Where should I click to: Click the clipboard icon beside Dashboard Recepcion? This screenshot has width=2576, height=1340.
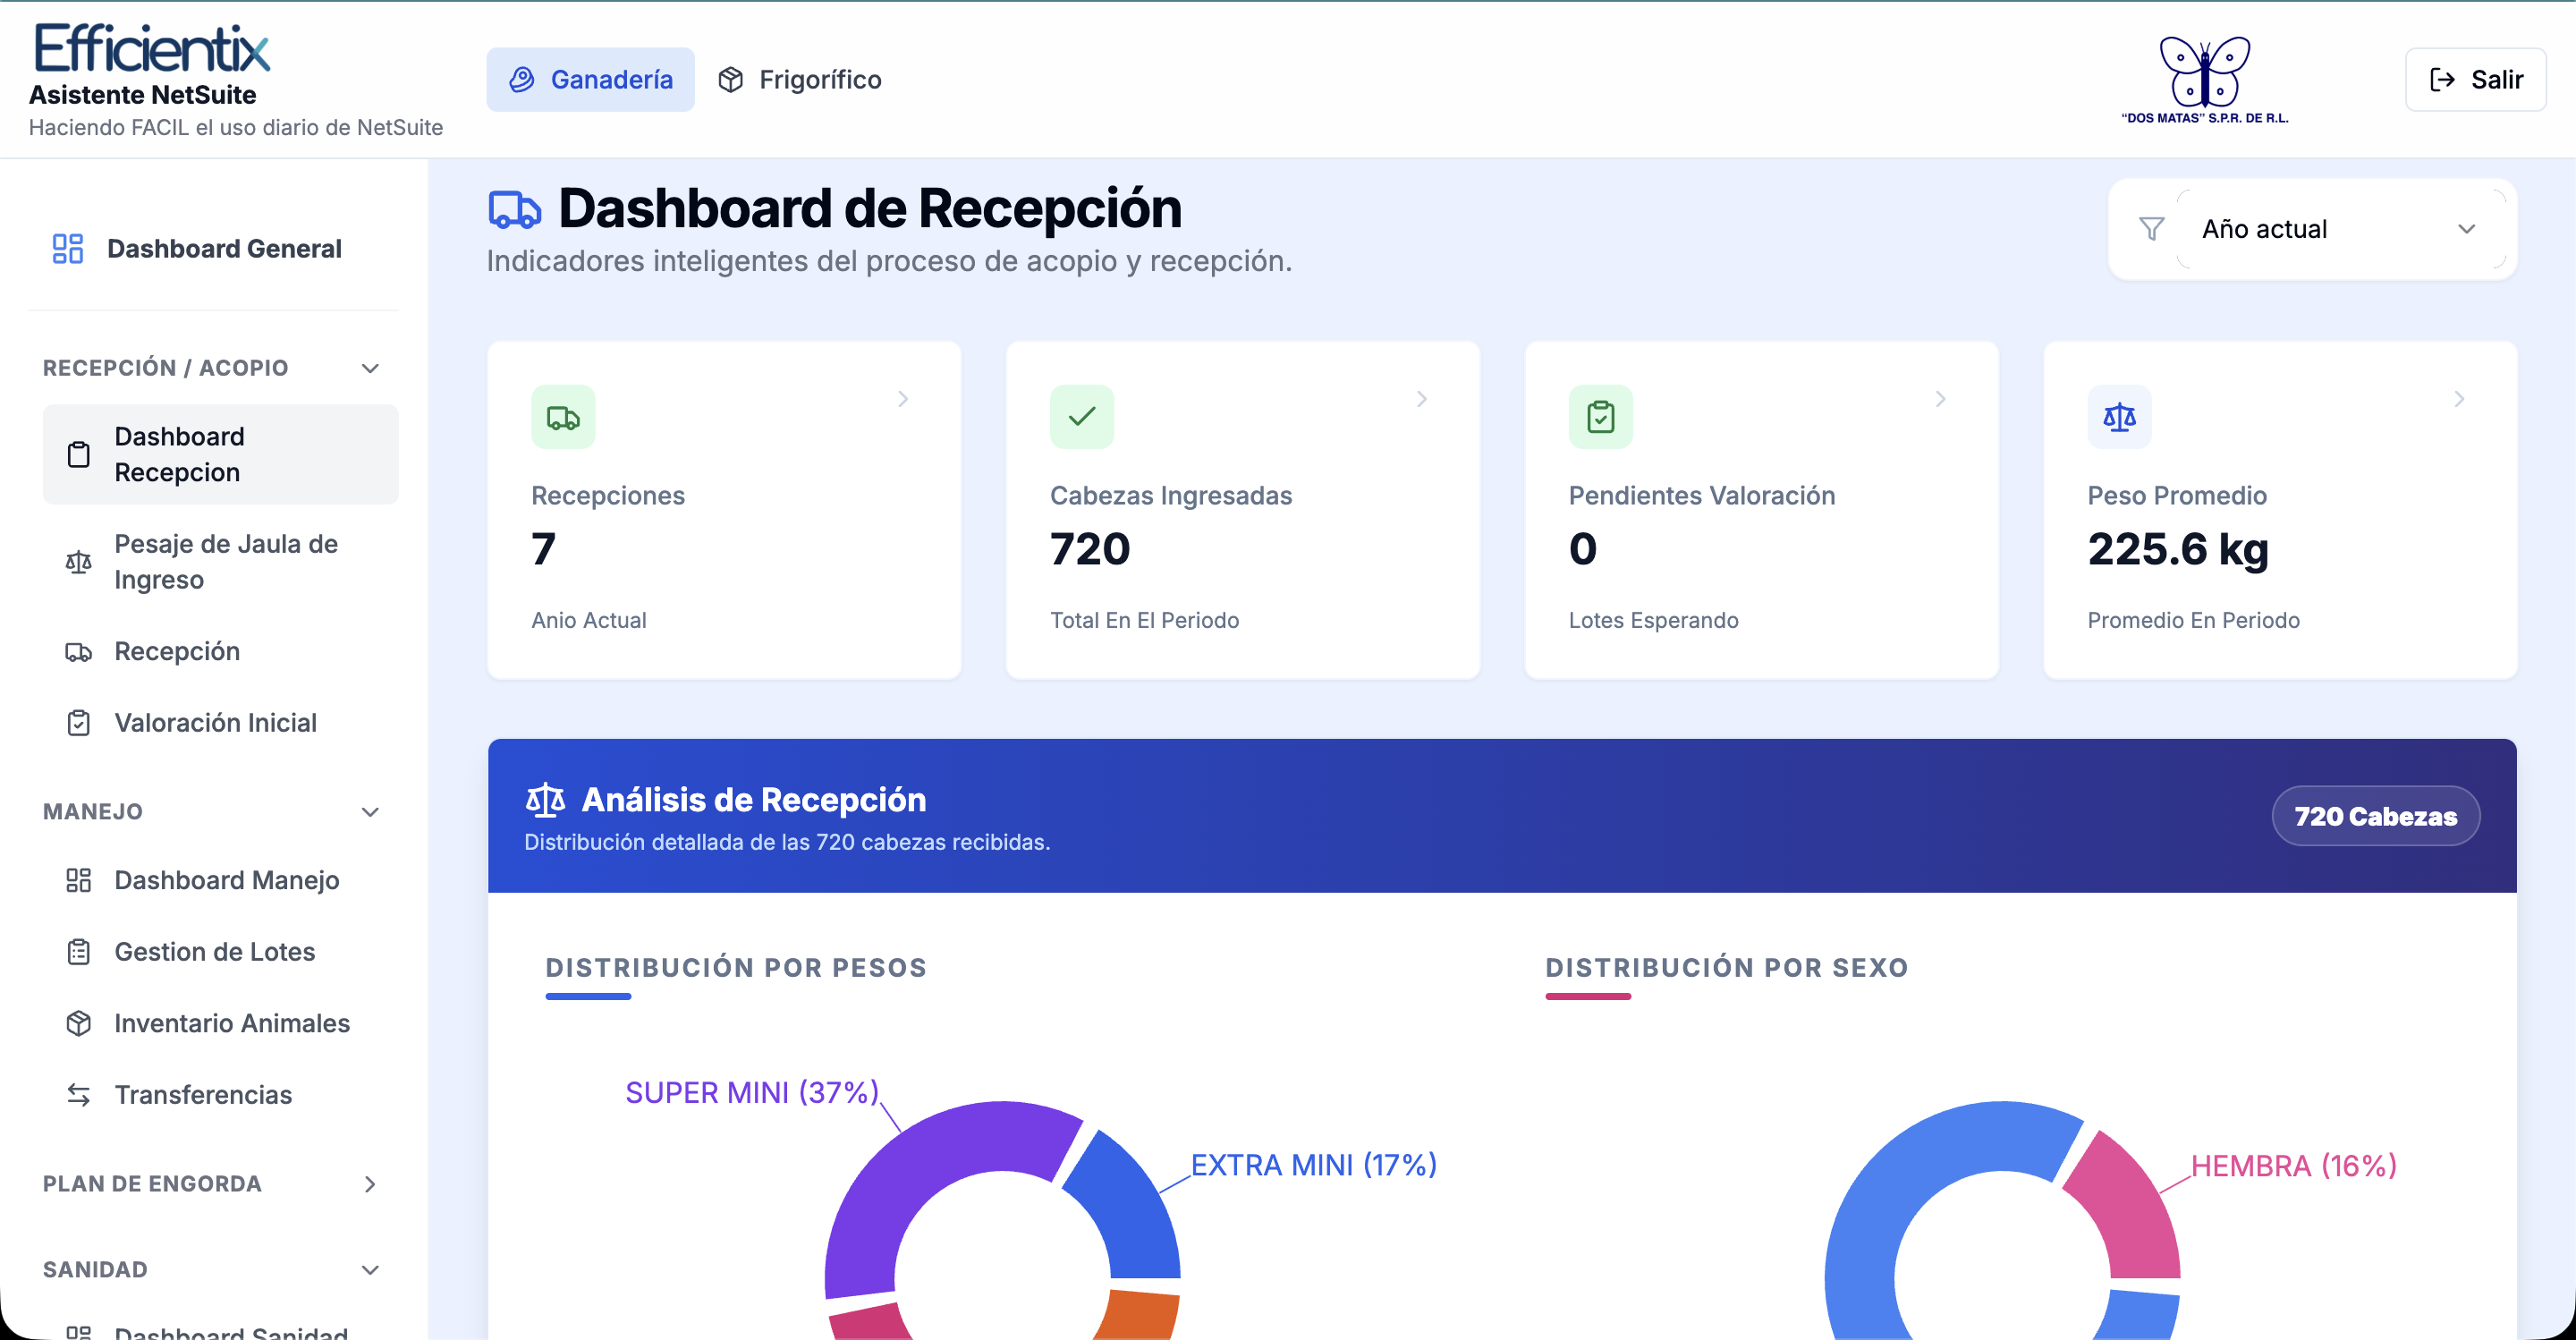[x=78, y=455]
